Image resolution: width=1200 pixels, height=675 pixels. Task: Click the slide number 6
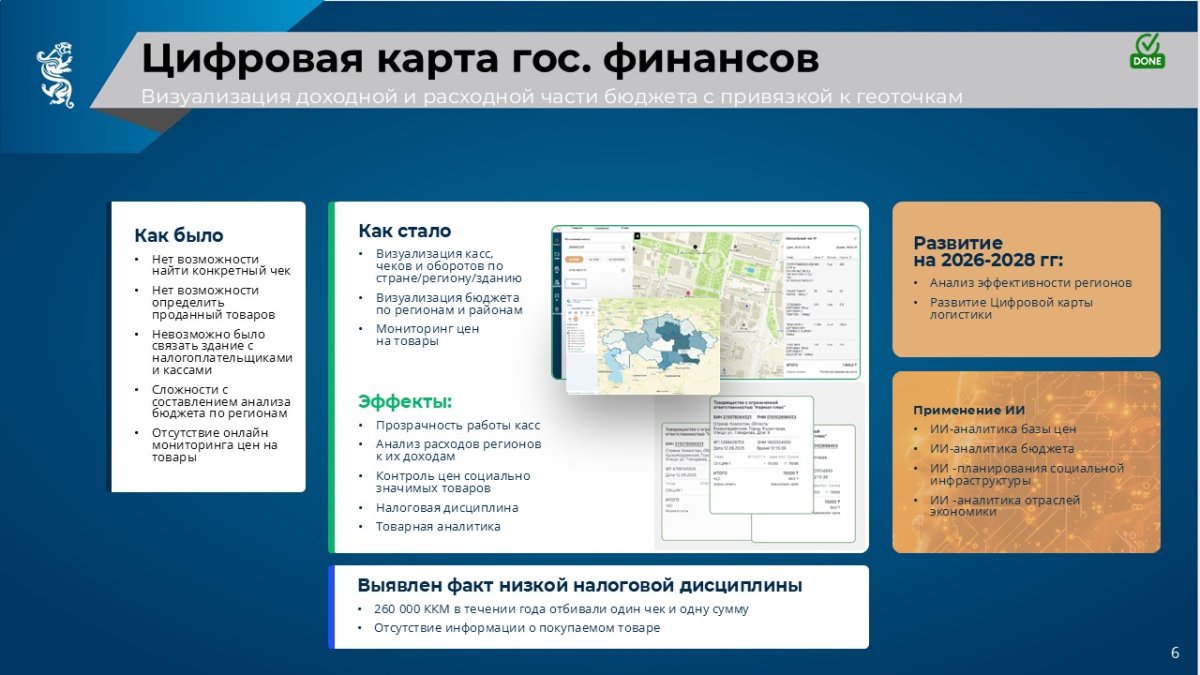coord(1174,653)
